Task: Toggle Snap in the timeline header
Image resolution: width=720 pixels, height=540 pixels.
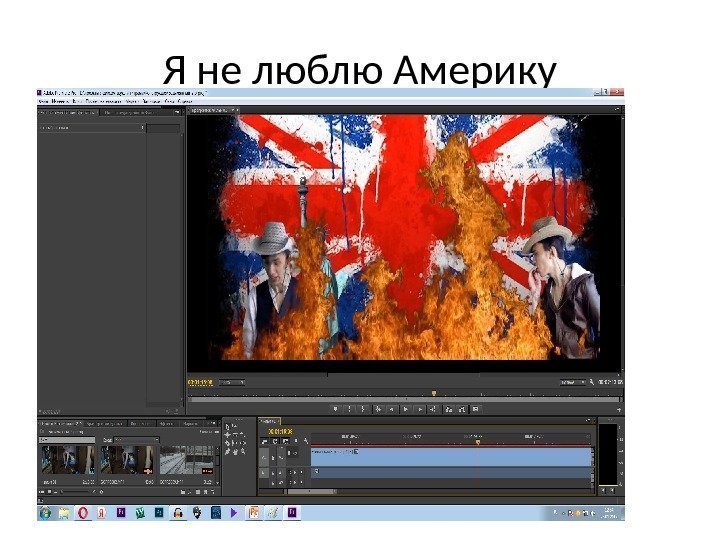Action: [275, 441]
